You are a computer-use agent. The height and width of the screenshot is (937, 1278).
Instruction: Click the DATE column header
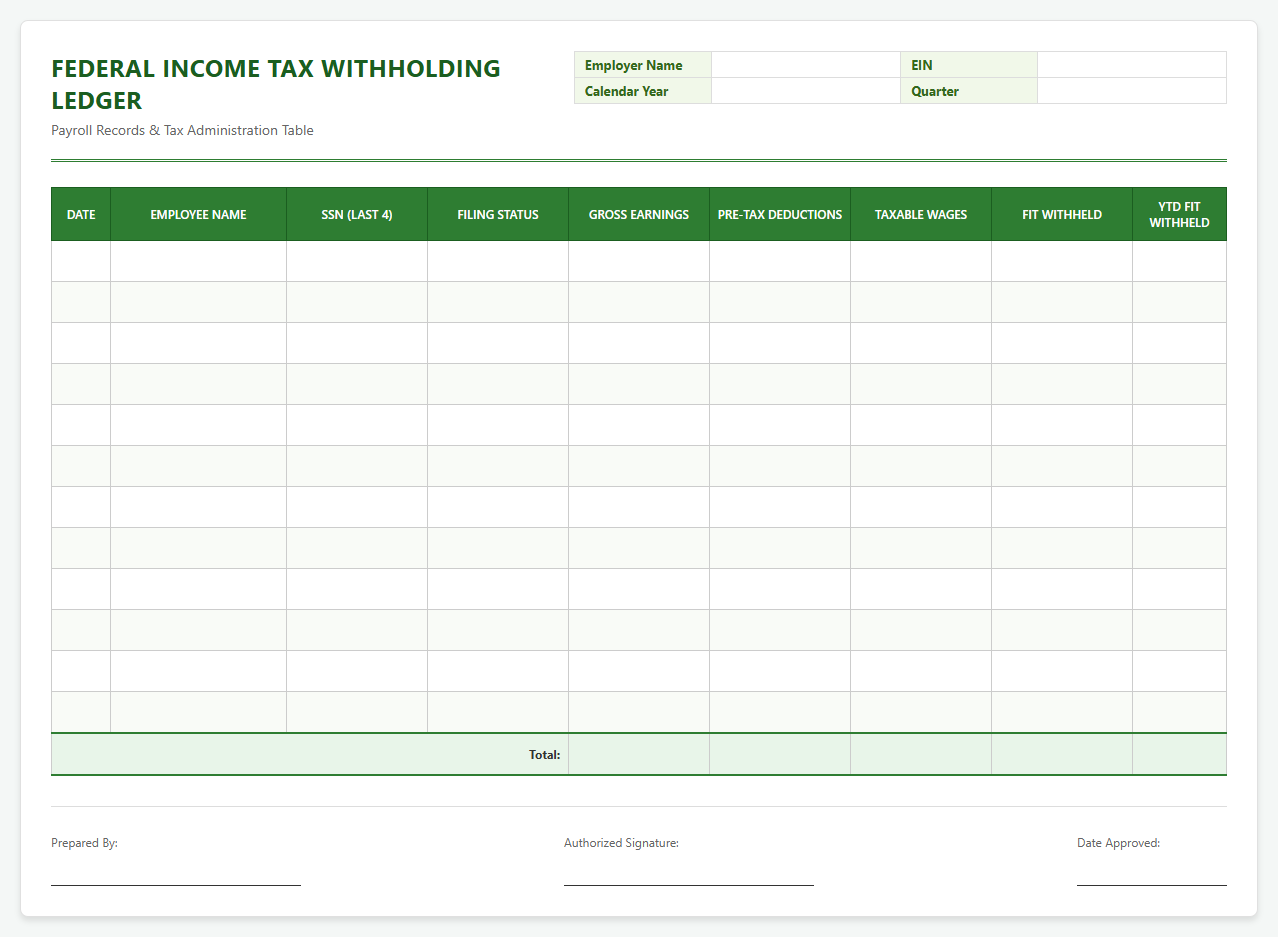pyautogui.click(x=81, y=214)
